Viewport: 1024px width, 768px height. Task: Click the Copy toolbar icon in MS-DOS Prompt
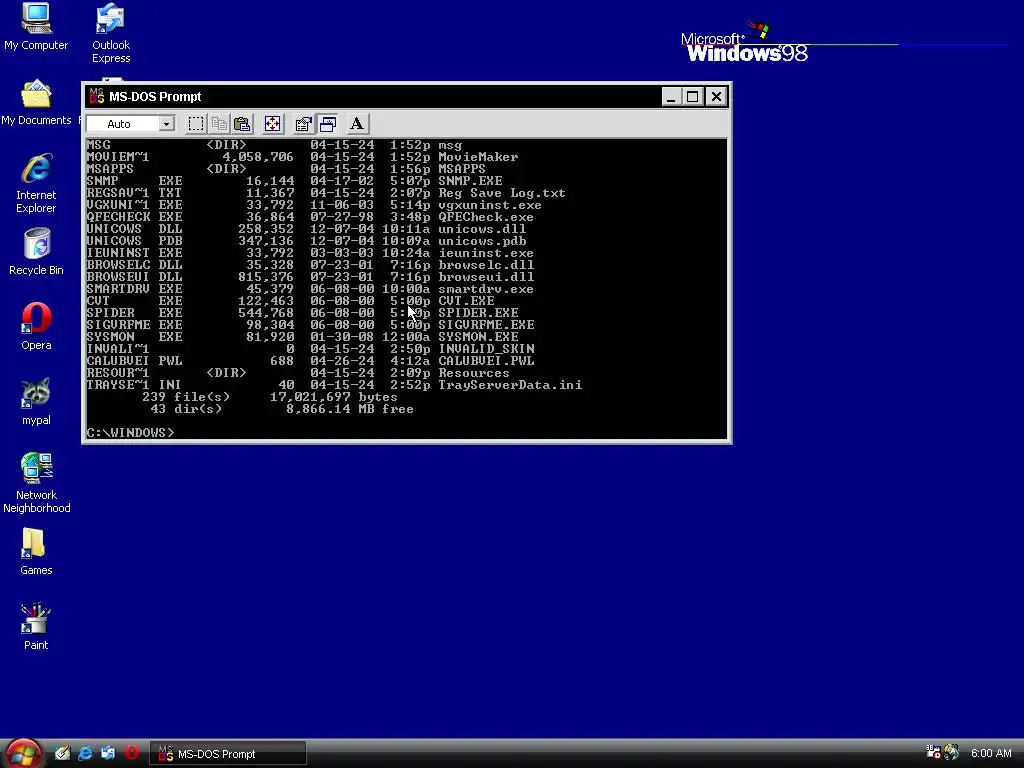pyautogui.click(x=219, y=124)
